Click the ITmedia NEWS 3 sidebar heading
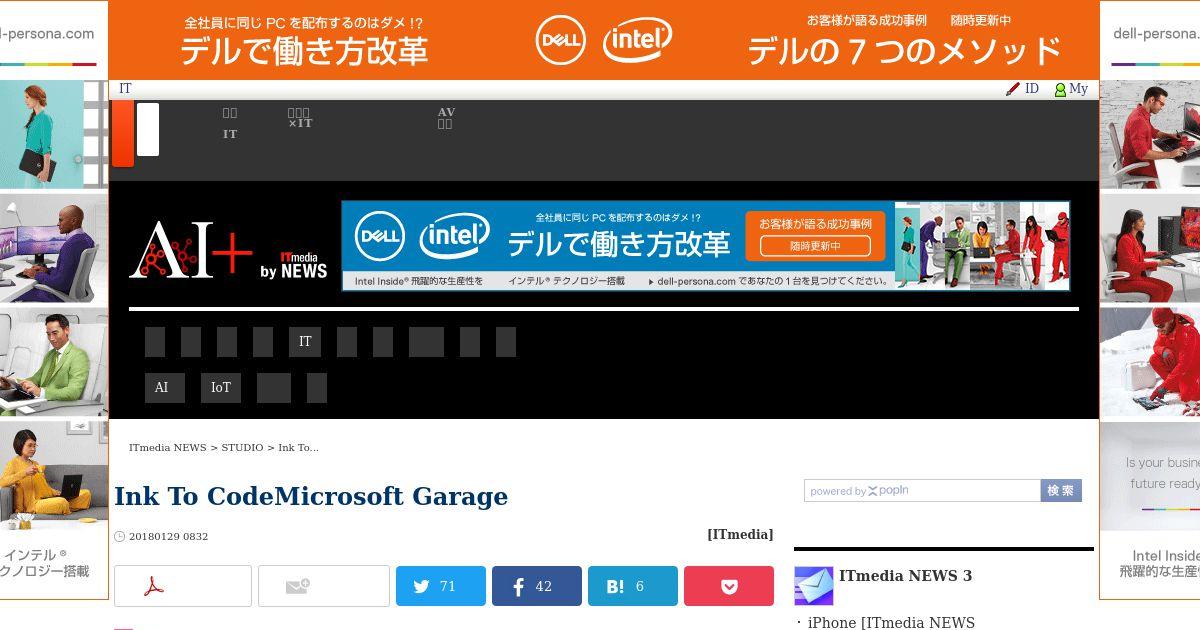 pyautogui.click(x=905, y=576)
